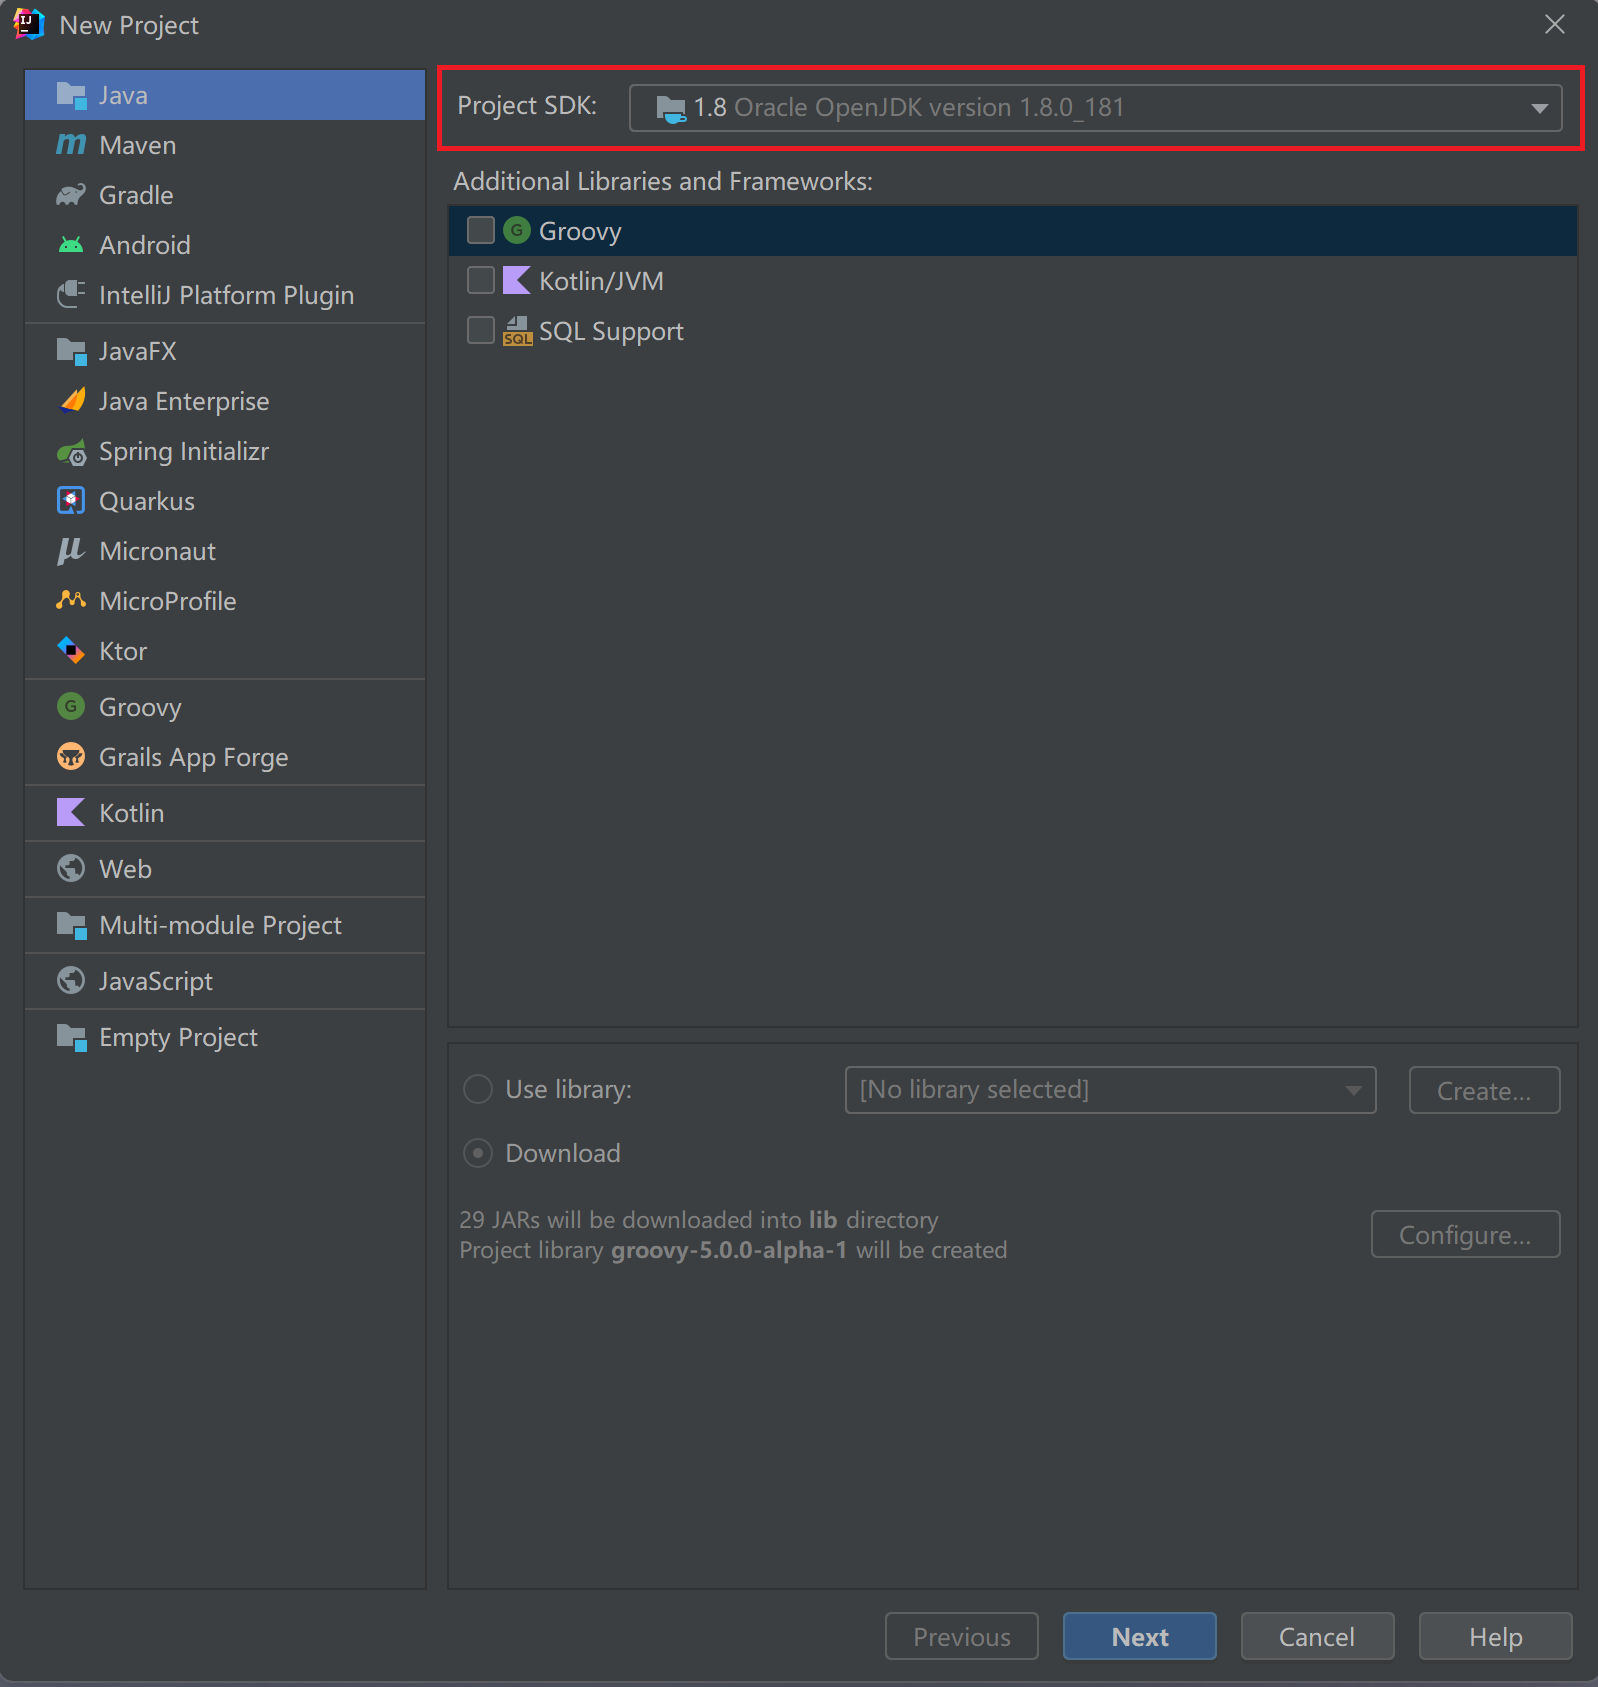This screenshot has height=1687, width=1598.
Task: Open the 'No library selected' dropdown
Action: [1110, 1089]
